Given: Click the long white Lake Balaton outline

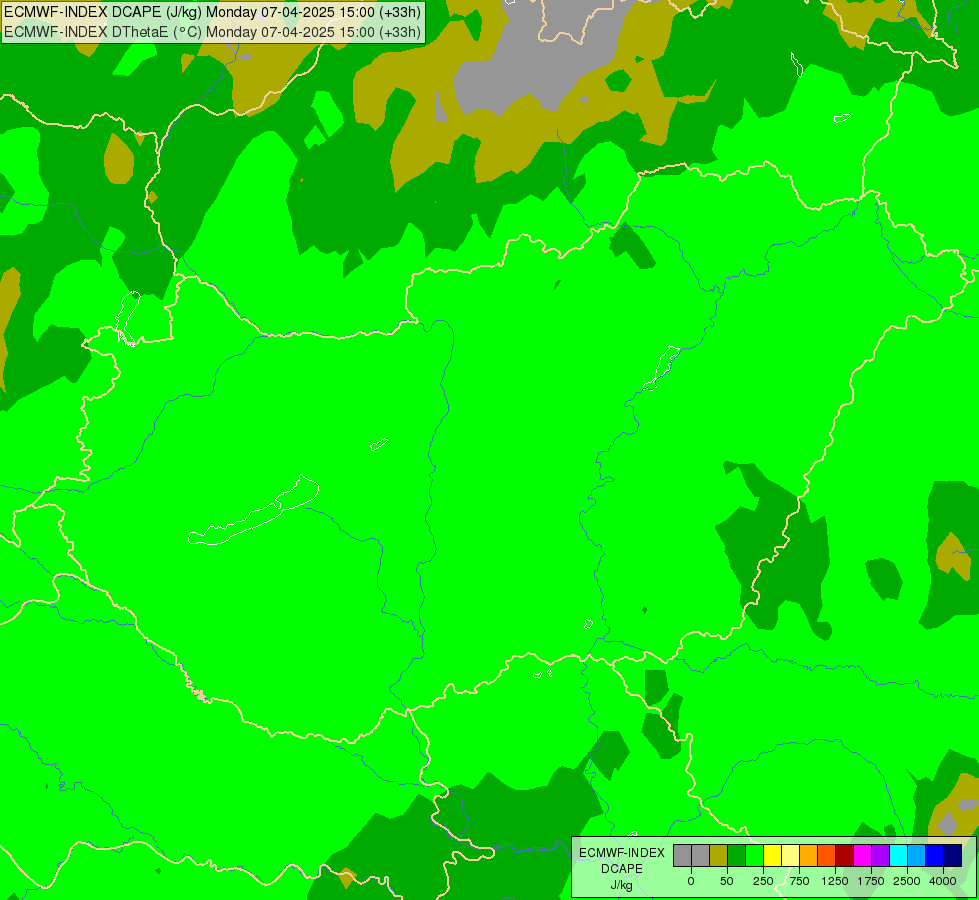Looking at the screenshot, I should click(x=253, y=510).
